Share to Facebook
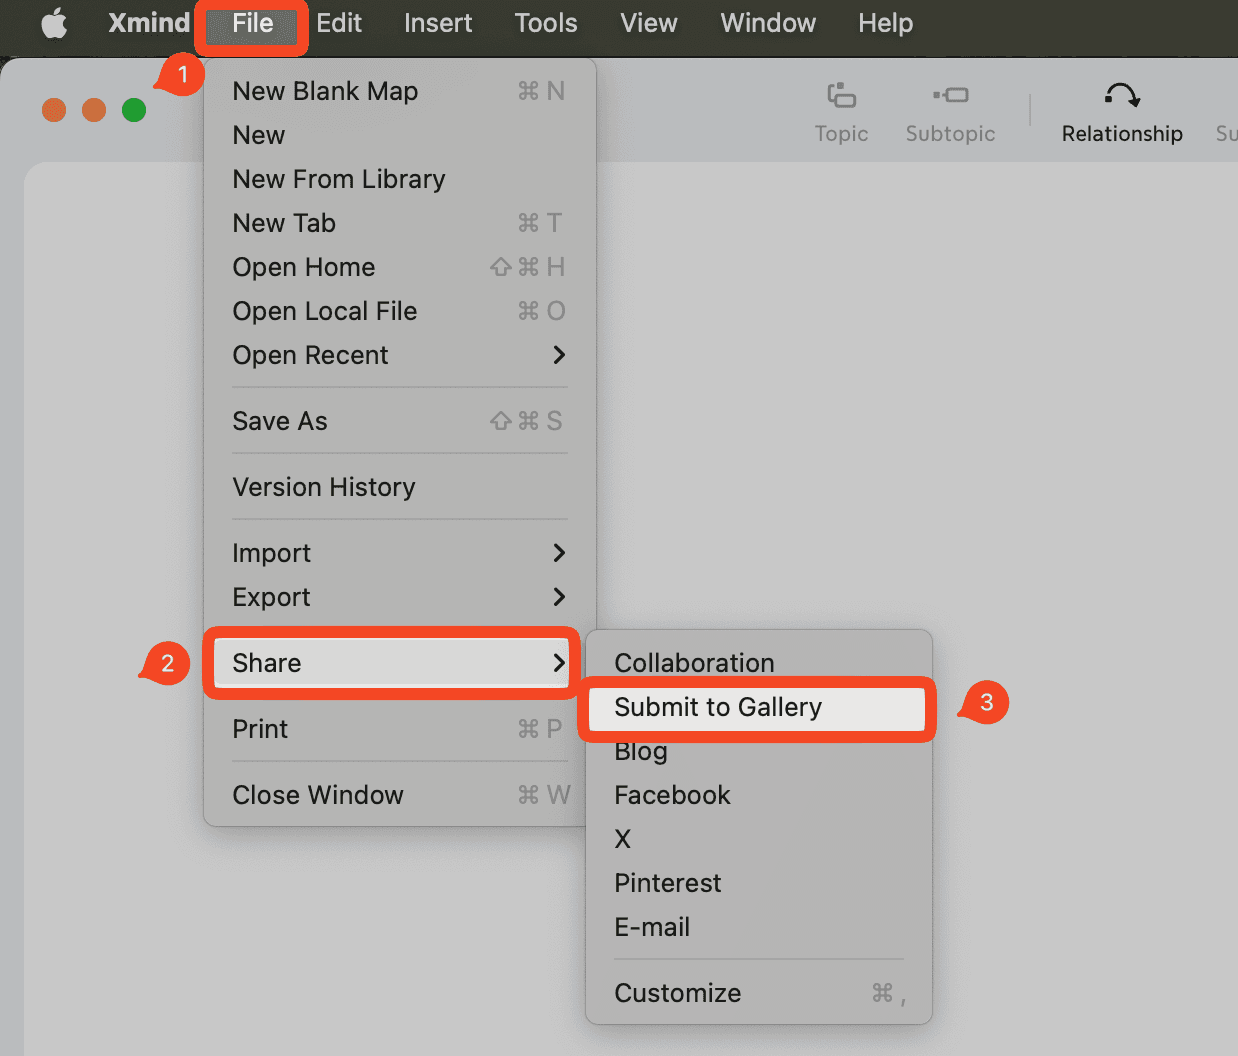The width and height of the screenshot is (1238, 1056). [x=758, y=795]
